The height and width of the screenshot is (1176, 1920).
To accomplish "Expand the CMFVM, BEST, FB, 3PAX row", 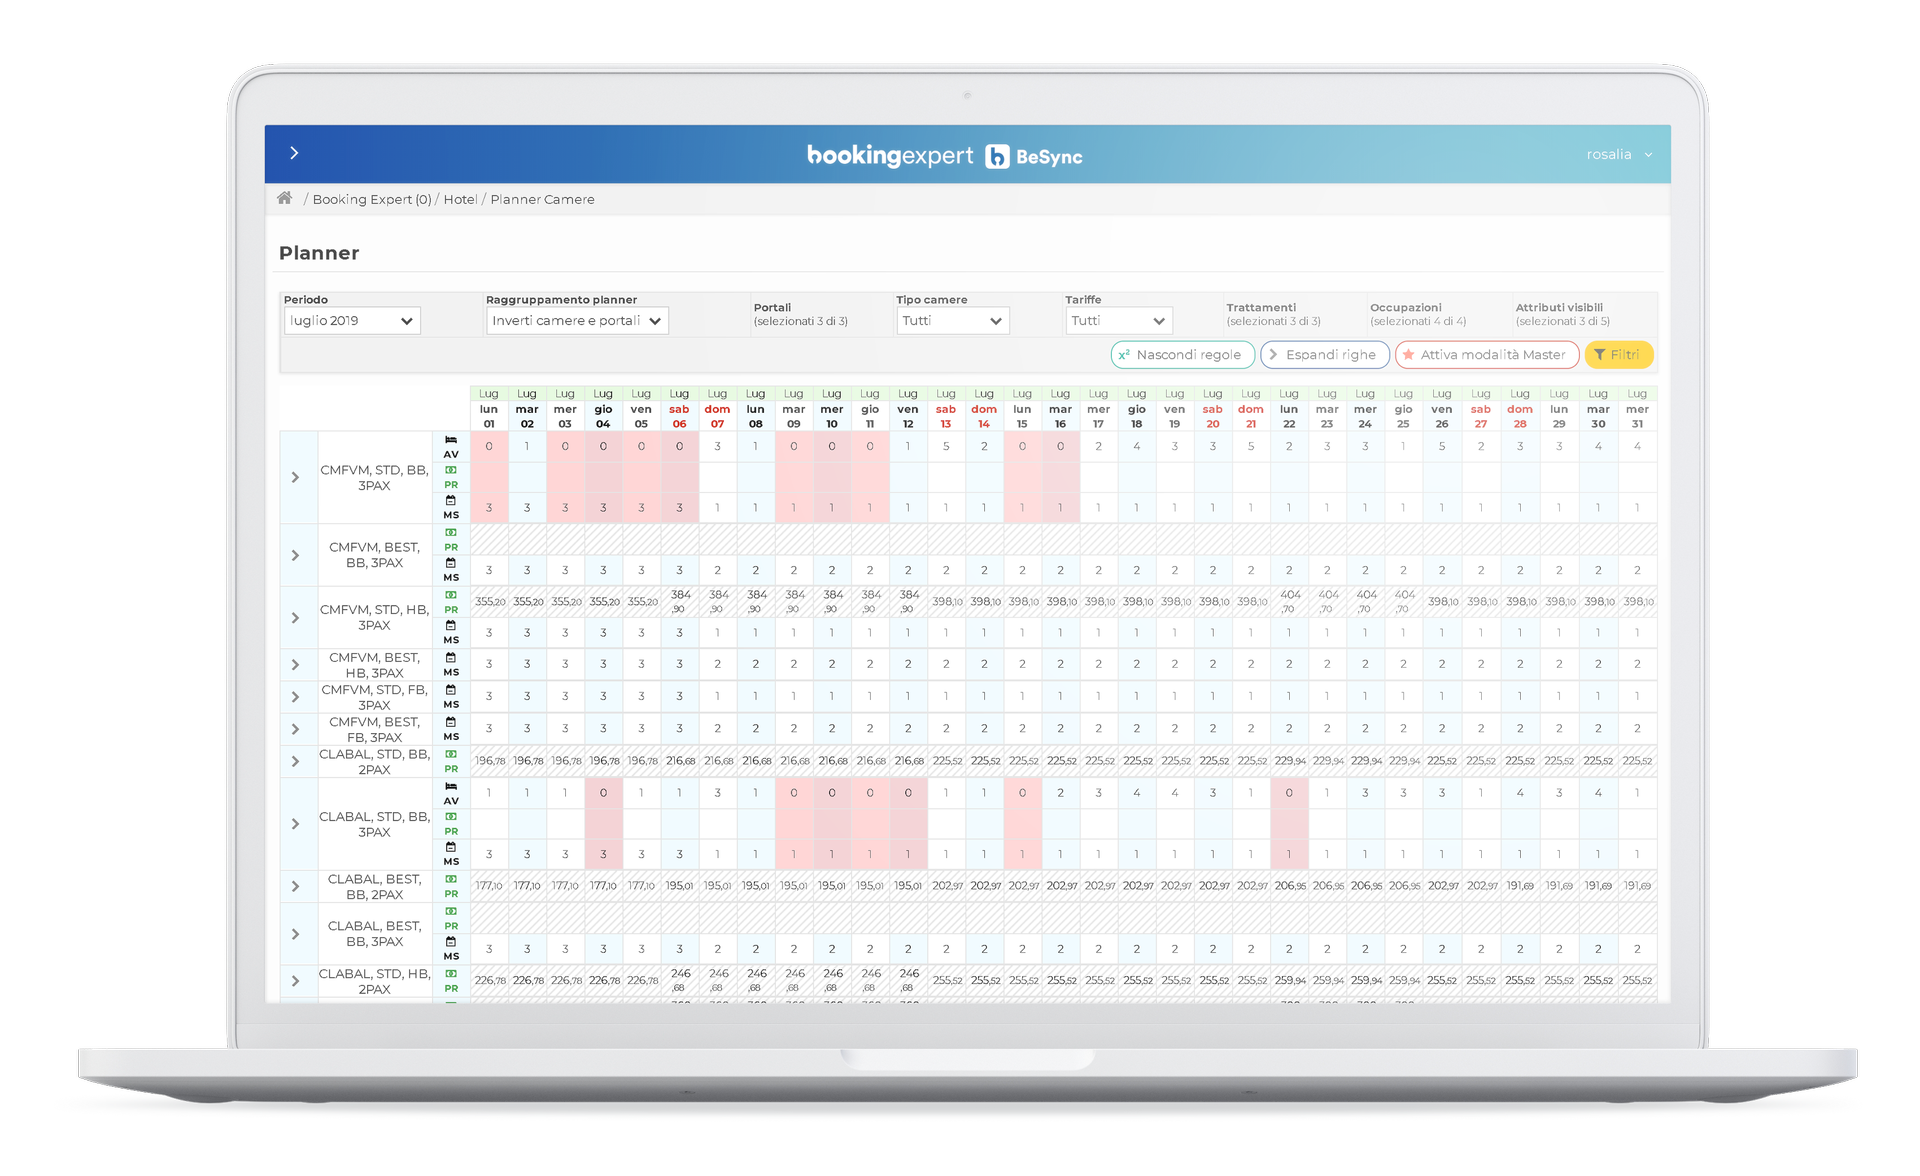I will (296, 729).
